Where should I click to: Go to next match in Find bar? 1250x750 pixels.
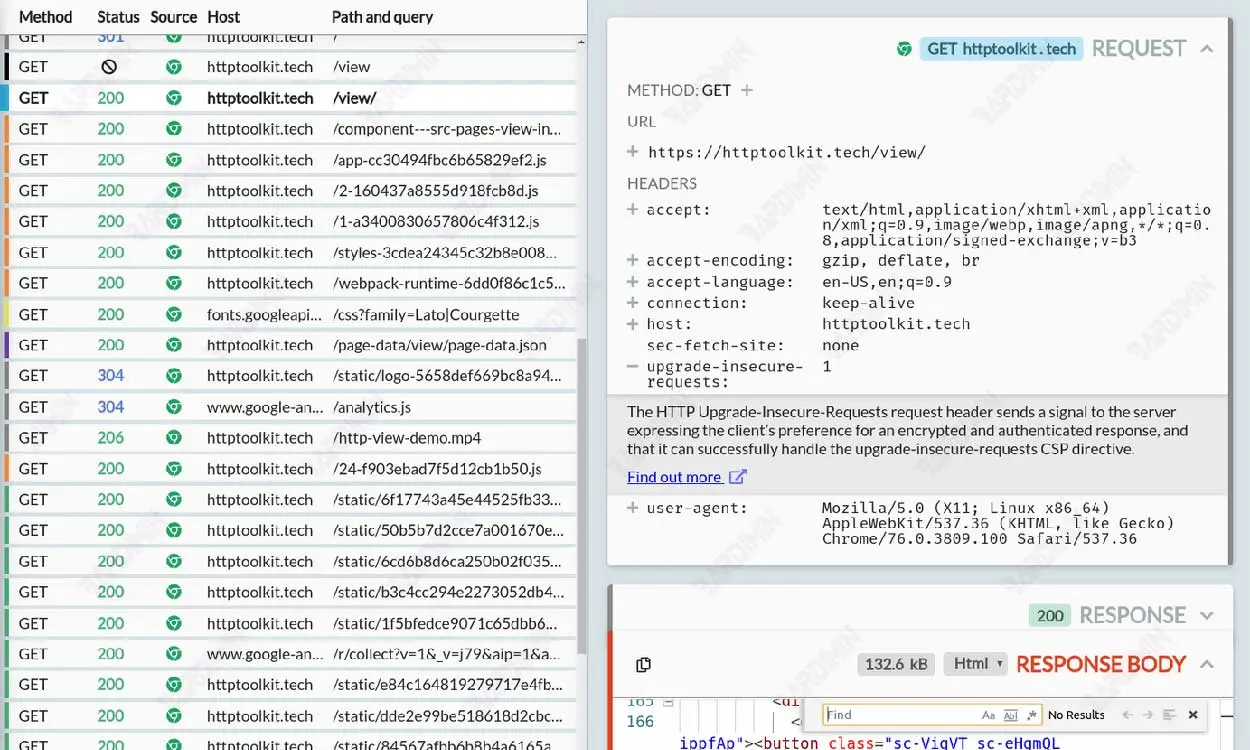pyautogui.click(x=1149, y=715)
